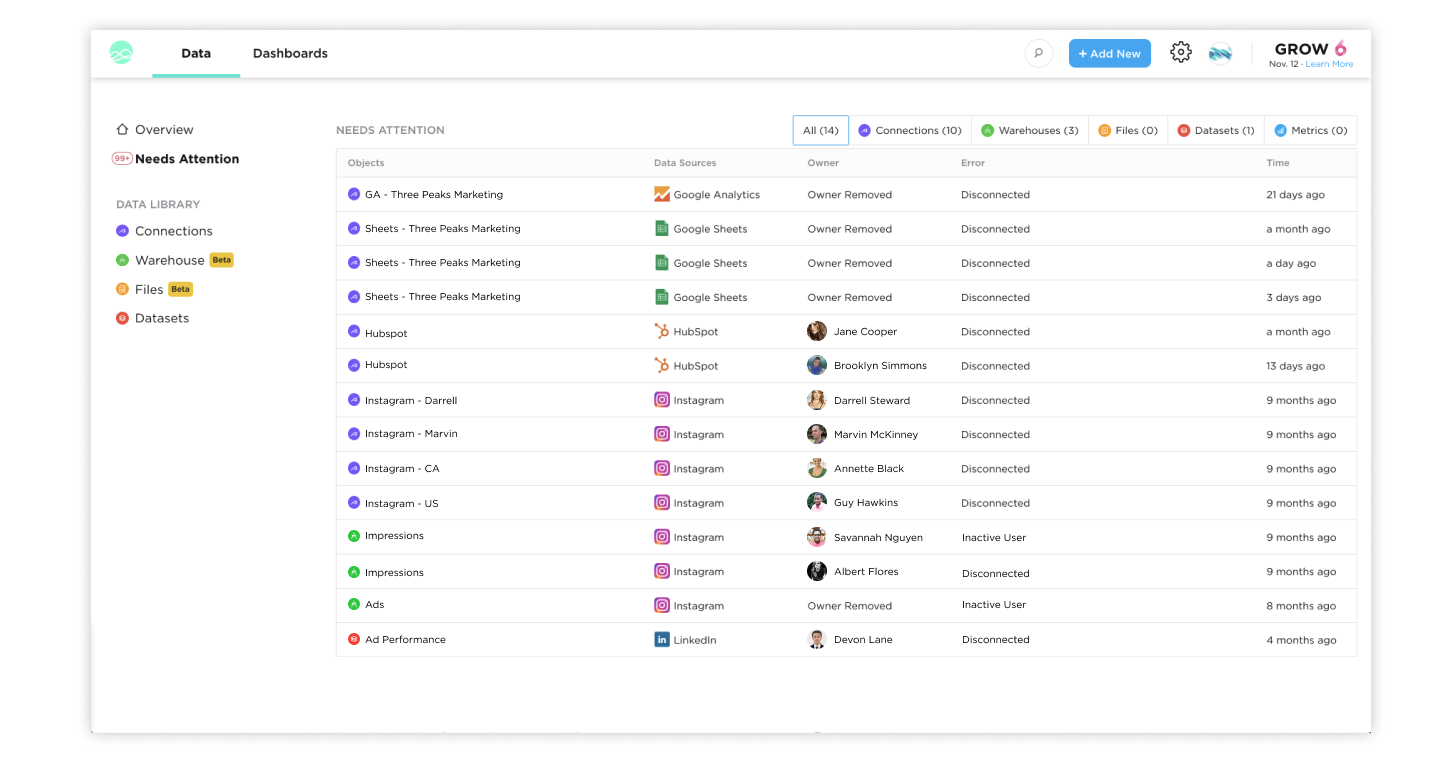Click the Grow logo in top-left corner
The height and width of the screenshot is (759, 1440).
(121, 53)
